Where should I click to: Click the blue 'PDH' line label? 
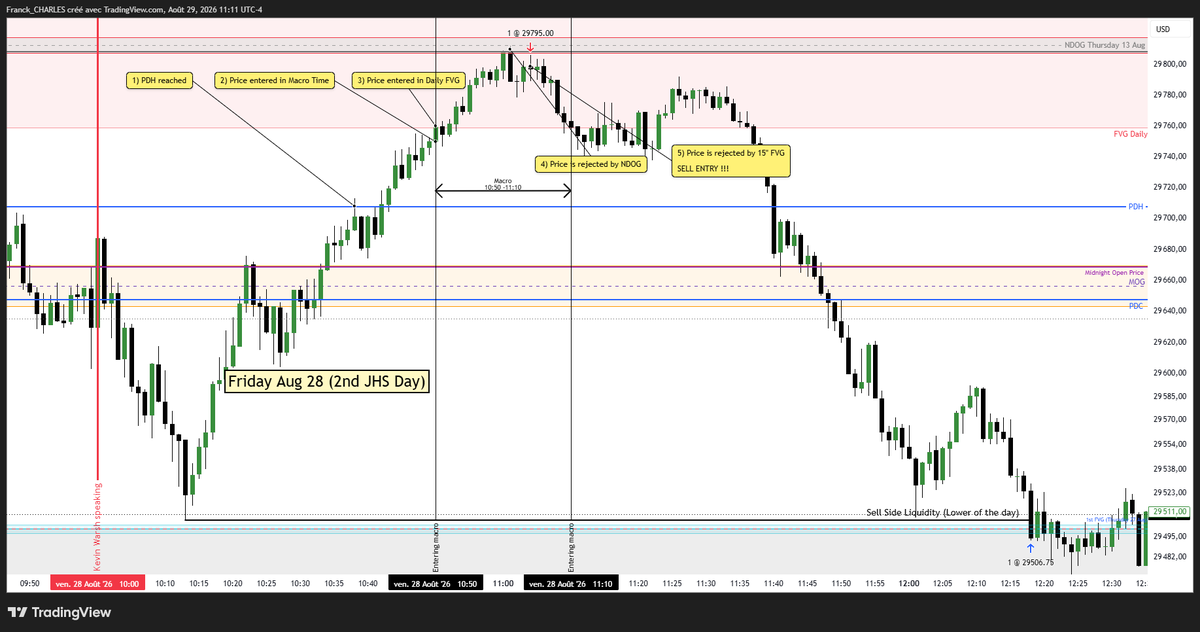pyautogui.click(x=1136, y=207)
